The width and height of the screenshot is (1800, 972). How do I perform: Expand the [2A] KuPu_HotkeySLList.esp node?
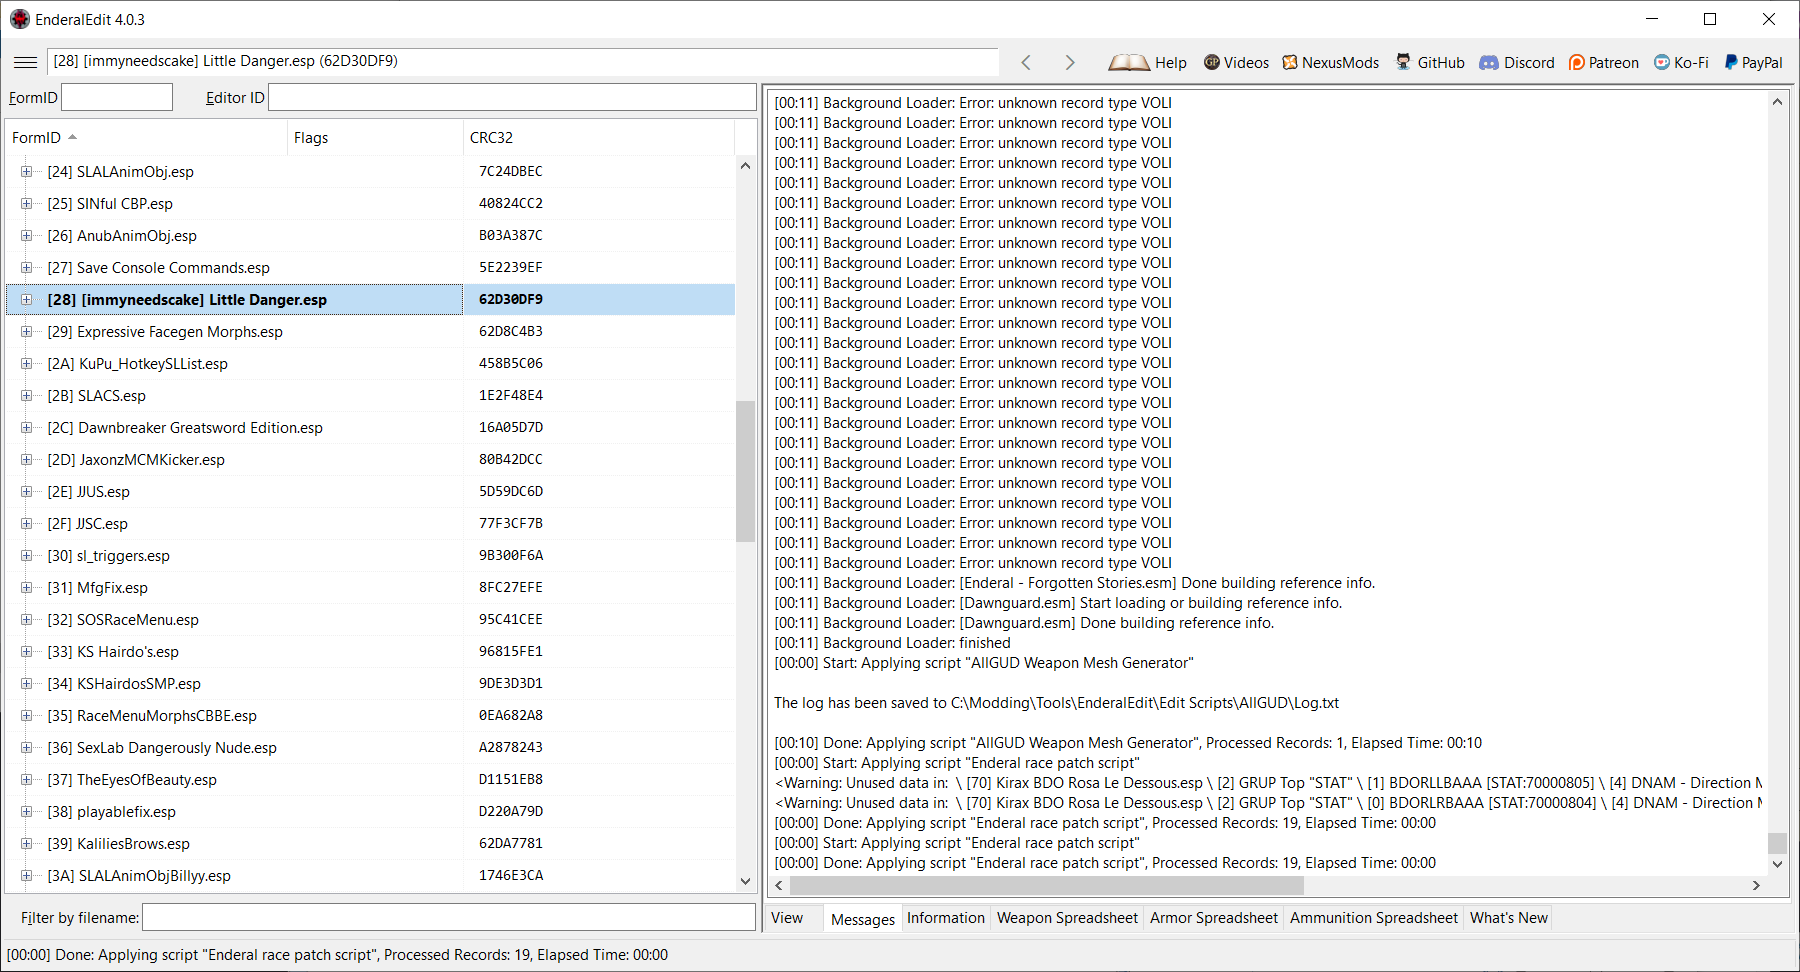27,363
